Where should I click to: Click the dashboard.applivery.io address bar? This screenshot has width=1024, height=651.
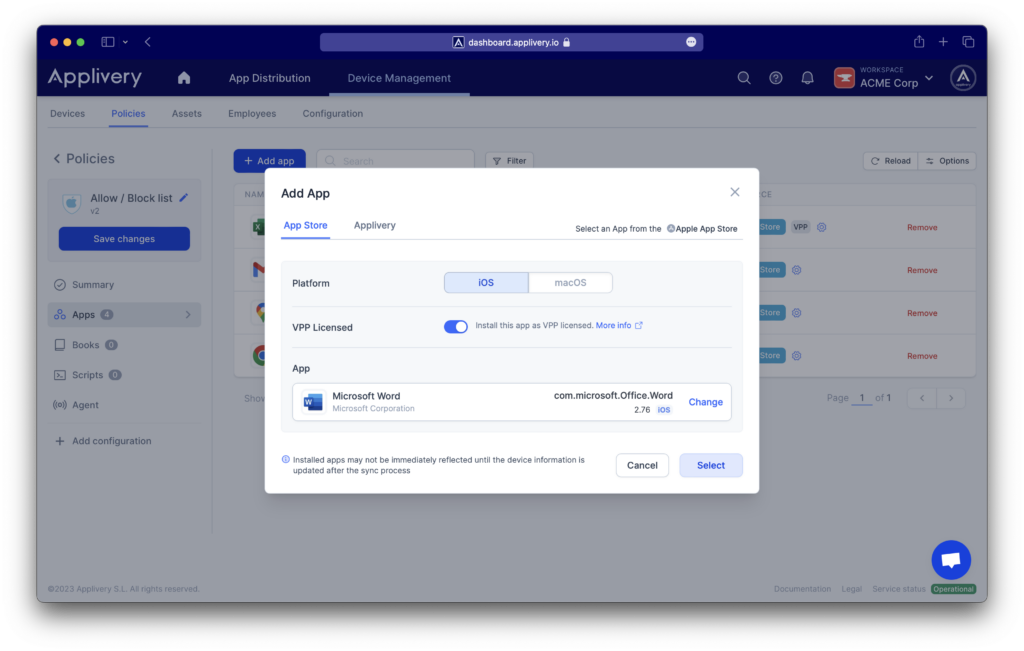click(511, 42)
